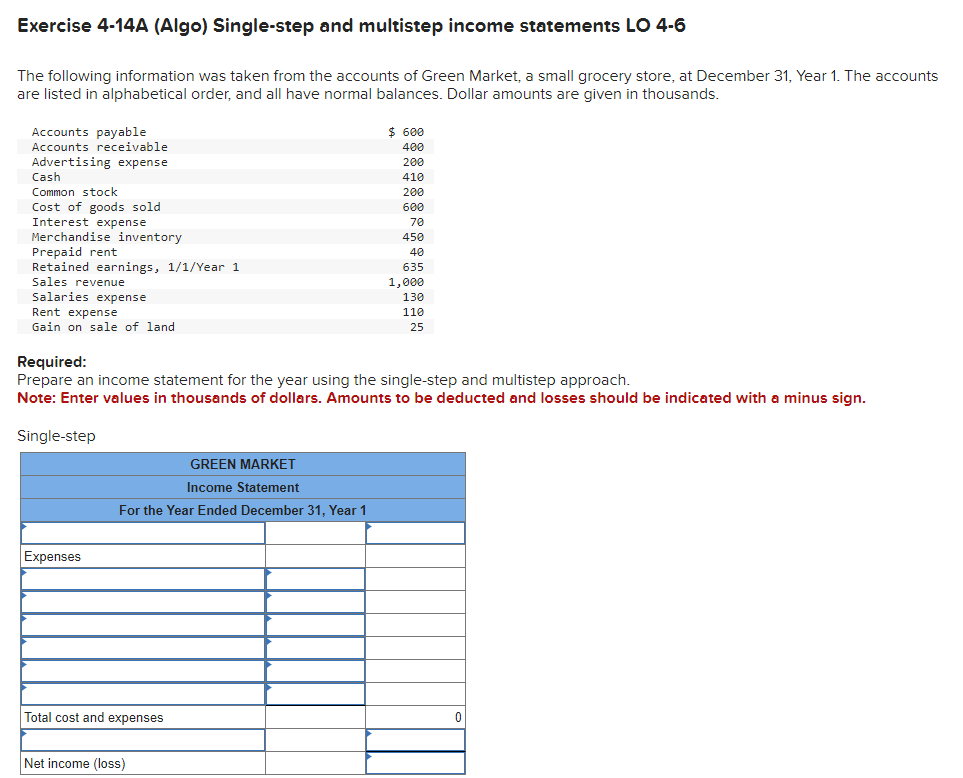
Task: Click the Net income (loss) amount cell
Action: (x=414, y=763)
